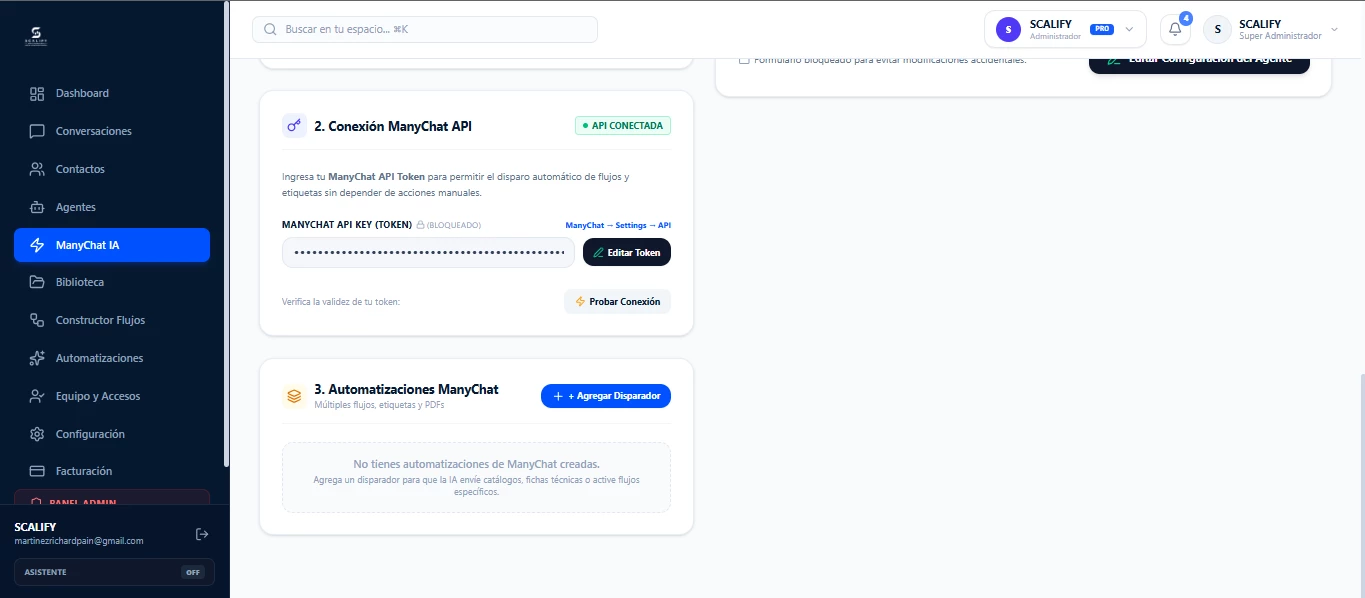
Task: Click the Agregar Disparador button
Action: [606, 397]
